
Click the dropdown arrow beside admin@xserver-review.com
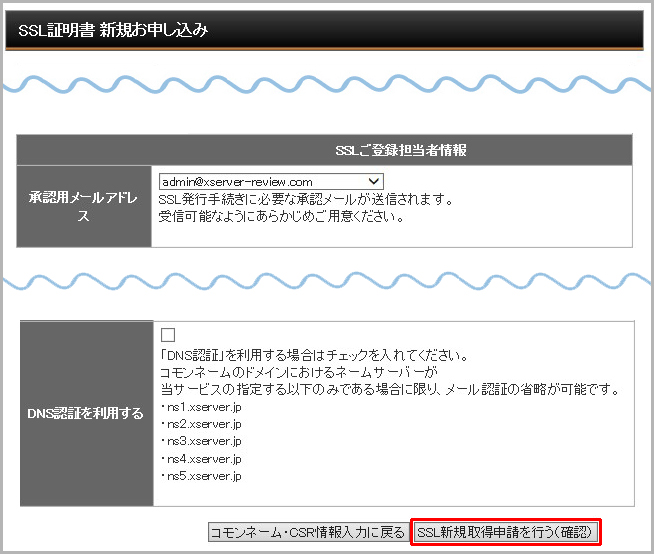coord(375,181)
